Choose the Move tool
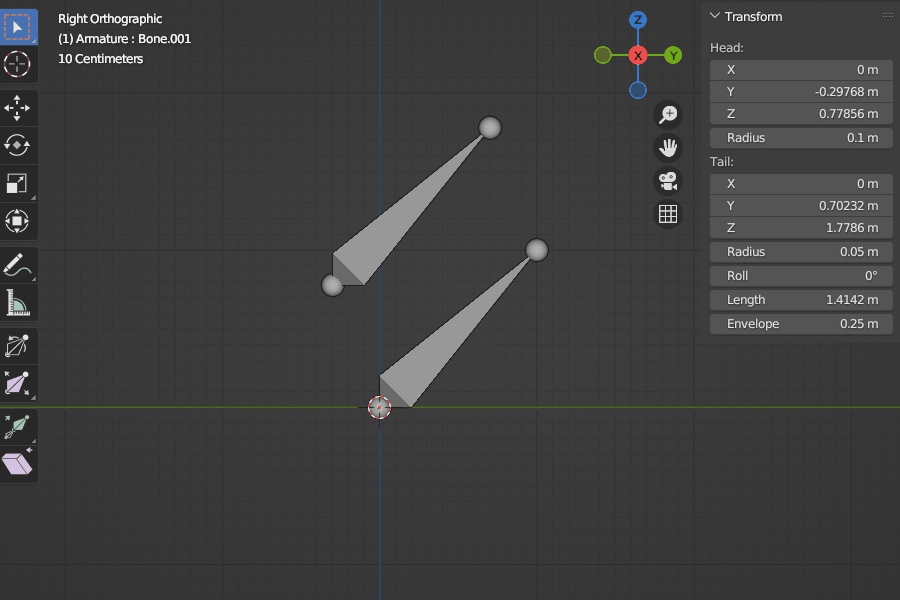This screenshot has width=900, height=600. pyautogui.click(x=18, y=108)
